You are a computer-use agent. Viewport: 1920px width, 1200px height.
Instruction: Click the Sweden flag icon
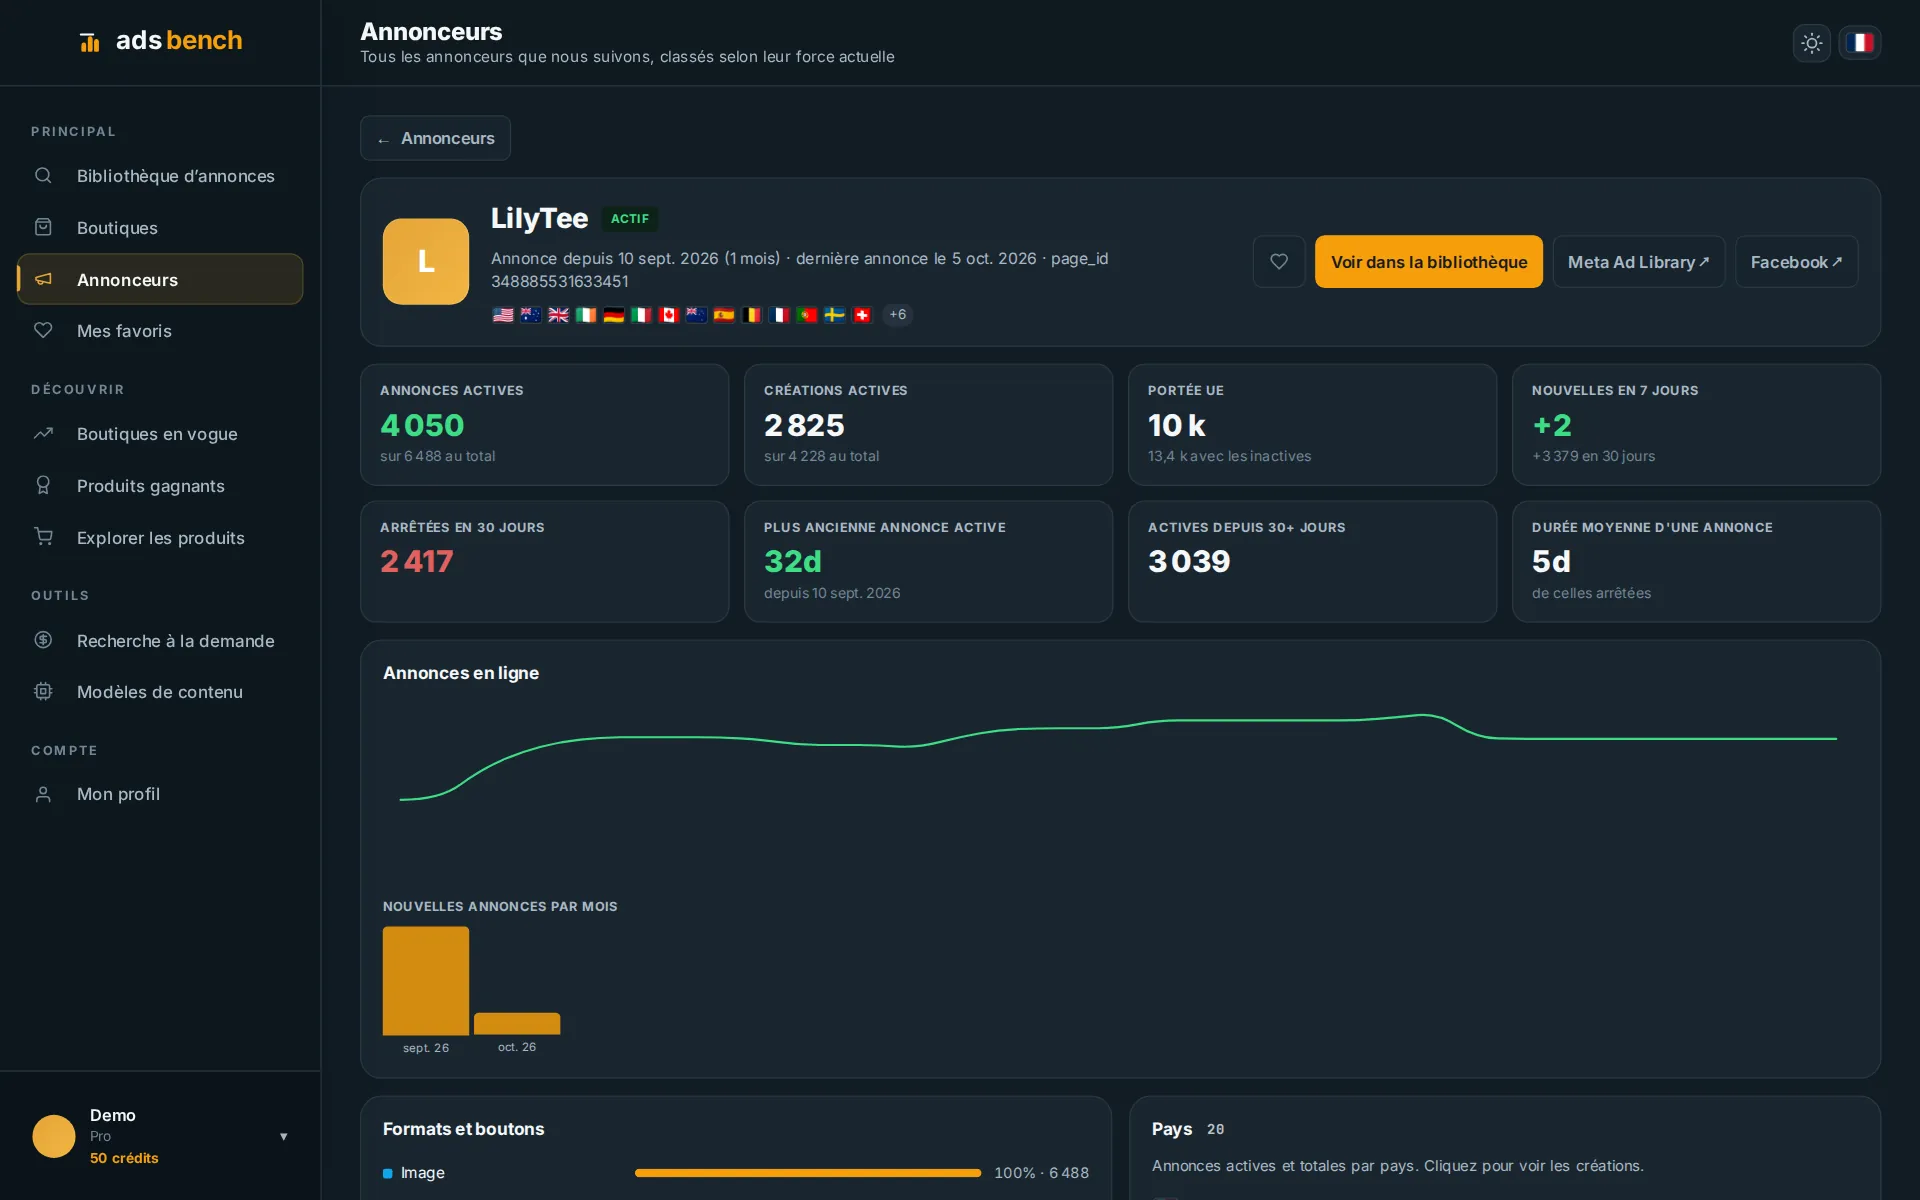coord(835,315)
